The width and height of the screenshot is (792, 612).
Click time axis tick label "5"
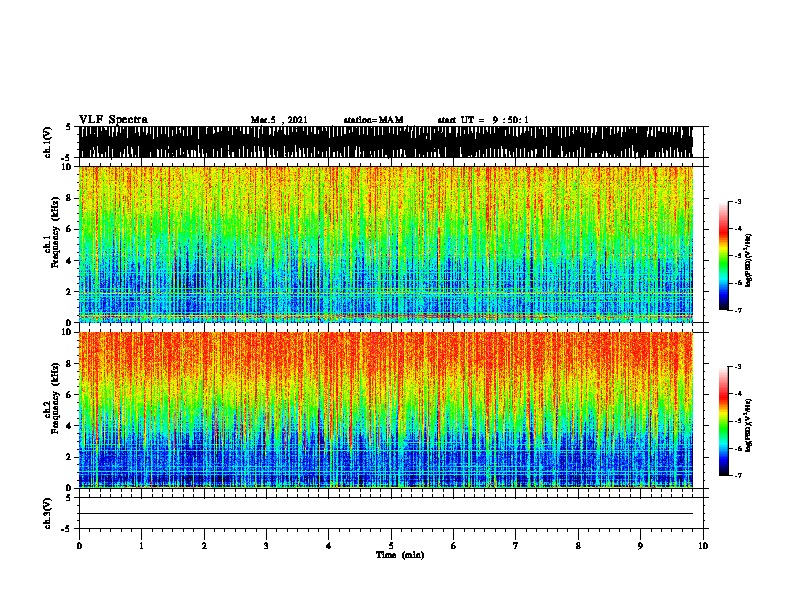point(391,546)
